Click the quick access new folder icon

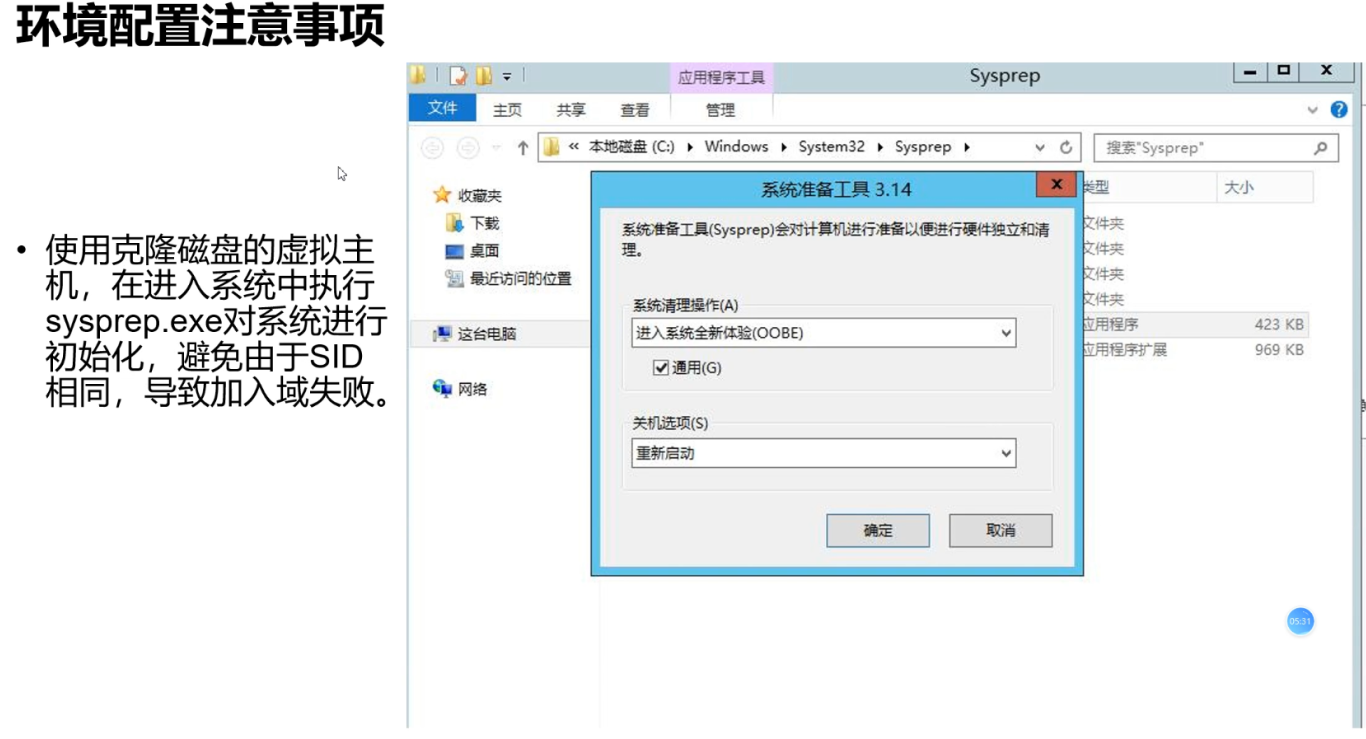click(x=484, y=76)
